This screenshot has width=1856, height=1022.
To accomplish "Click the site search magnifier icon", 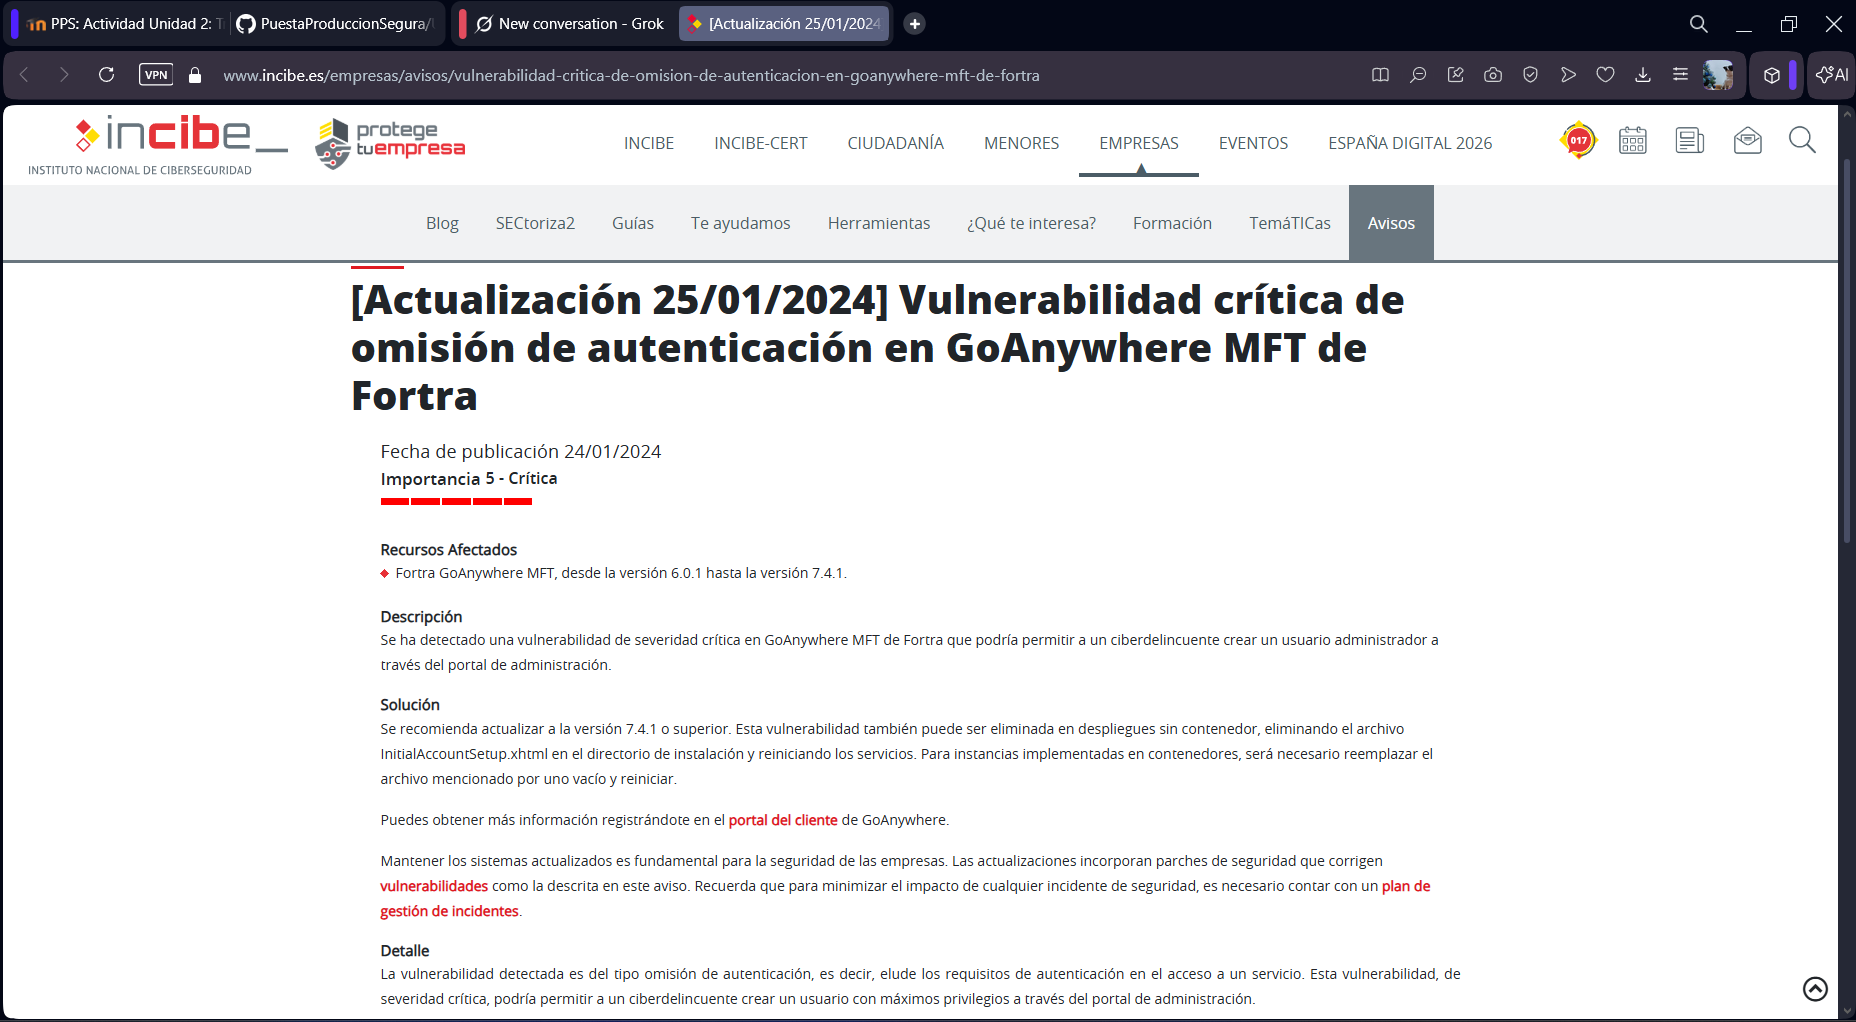I will point(1802,140).
